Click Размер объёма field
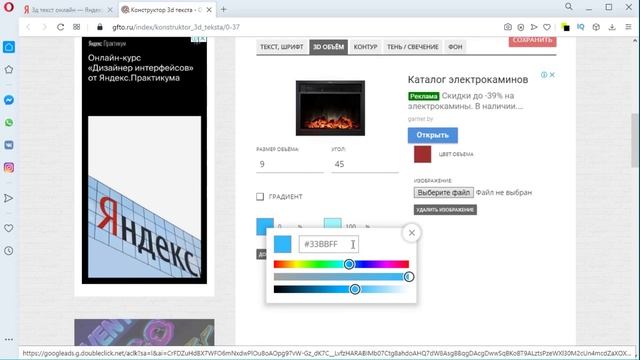Viewport: 640px width, 360px height. click(x=289, y=164)
